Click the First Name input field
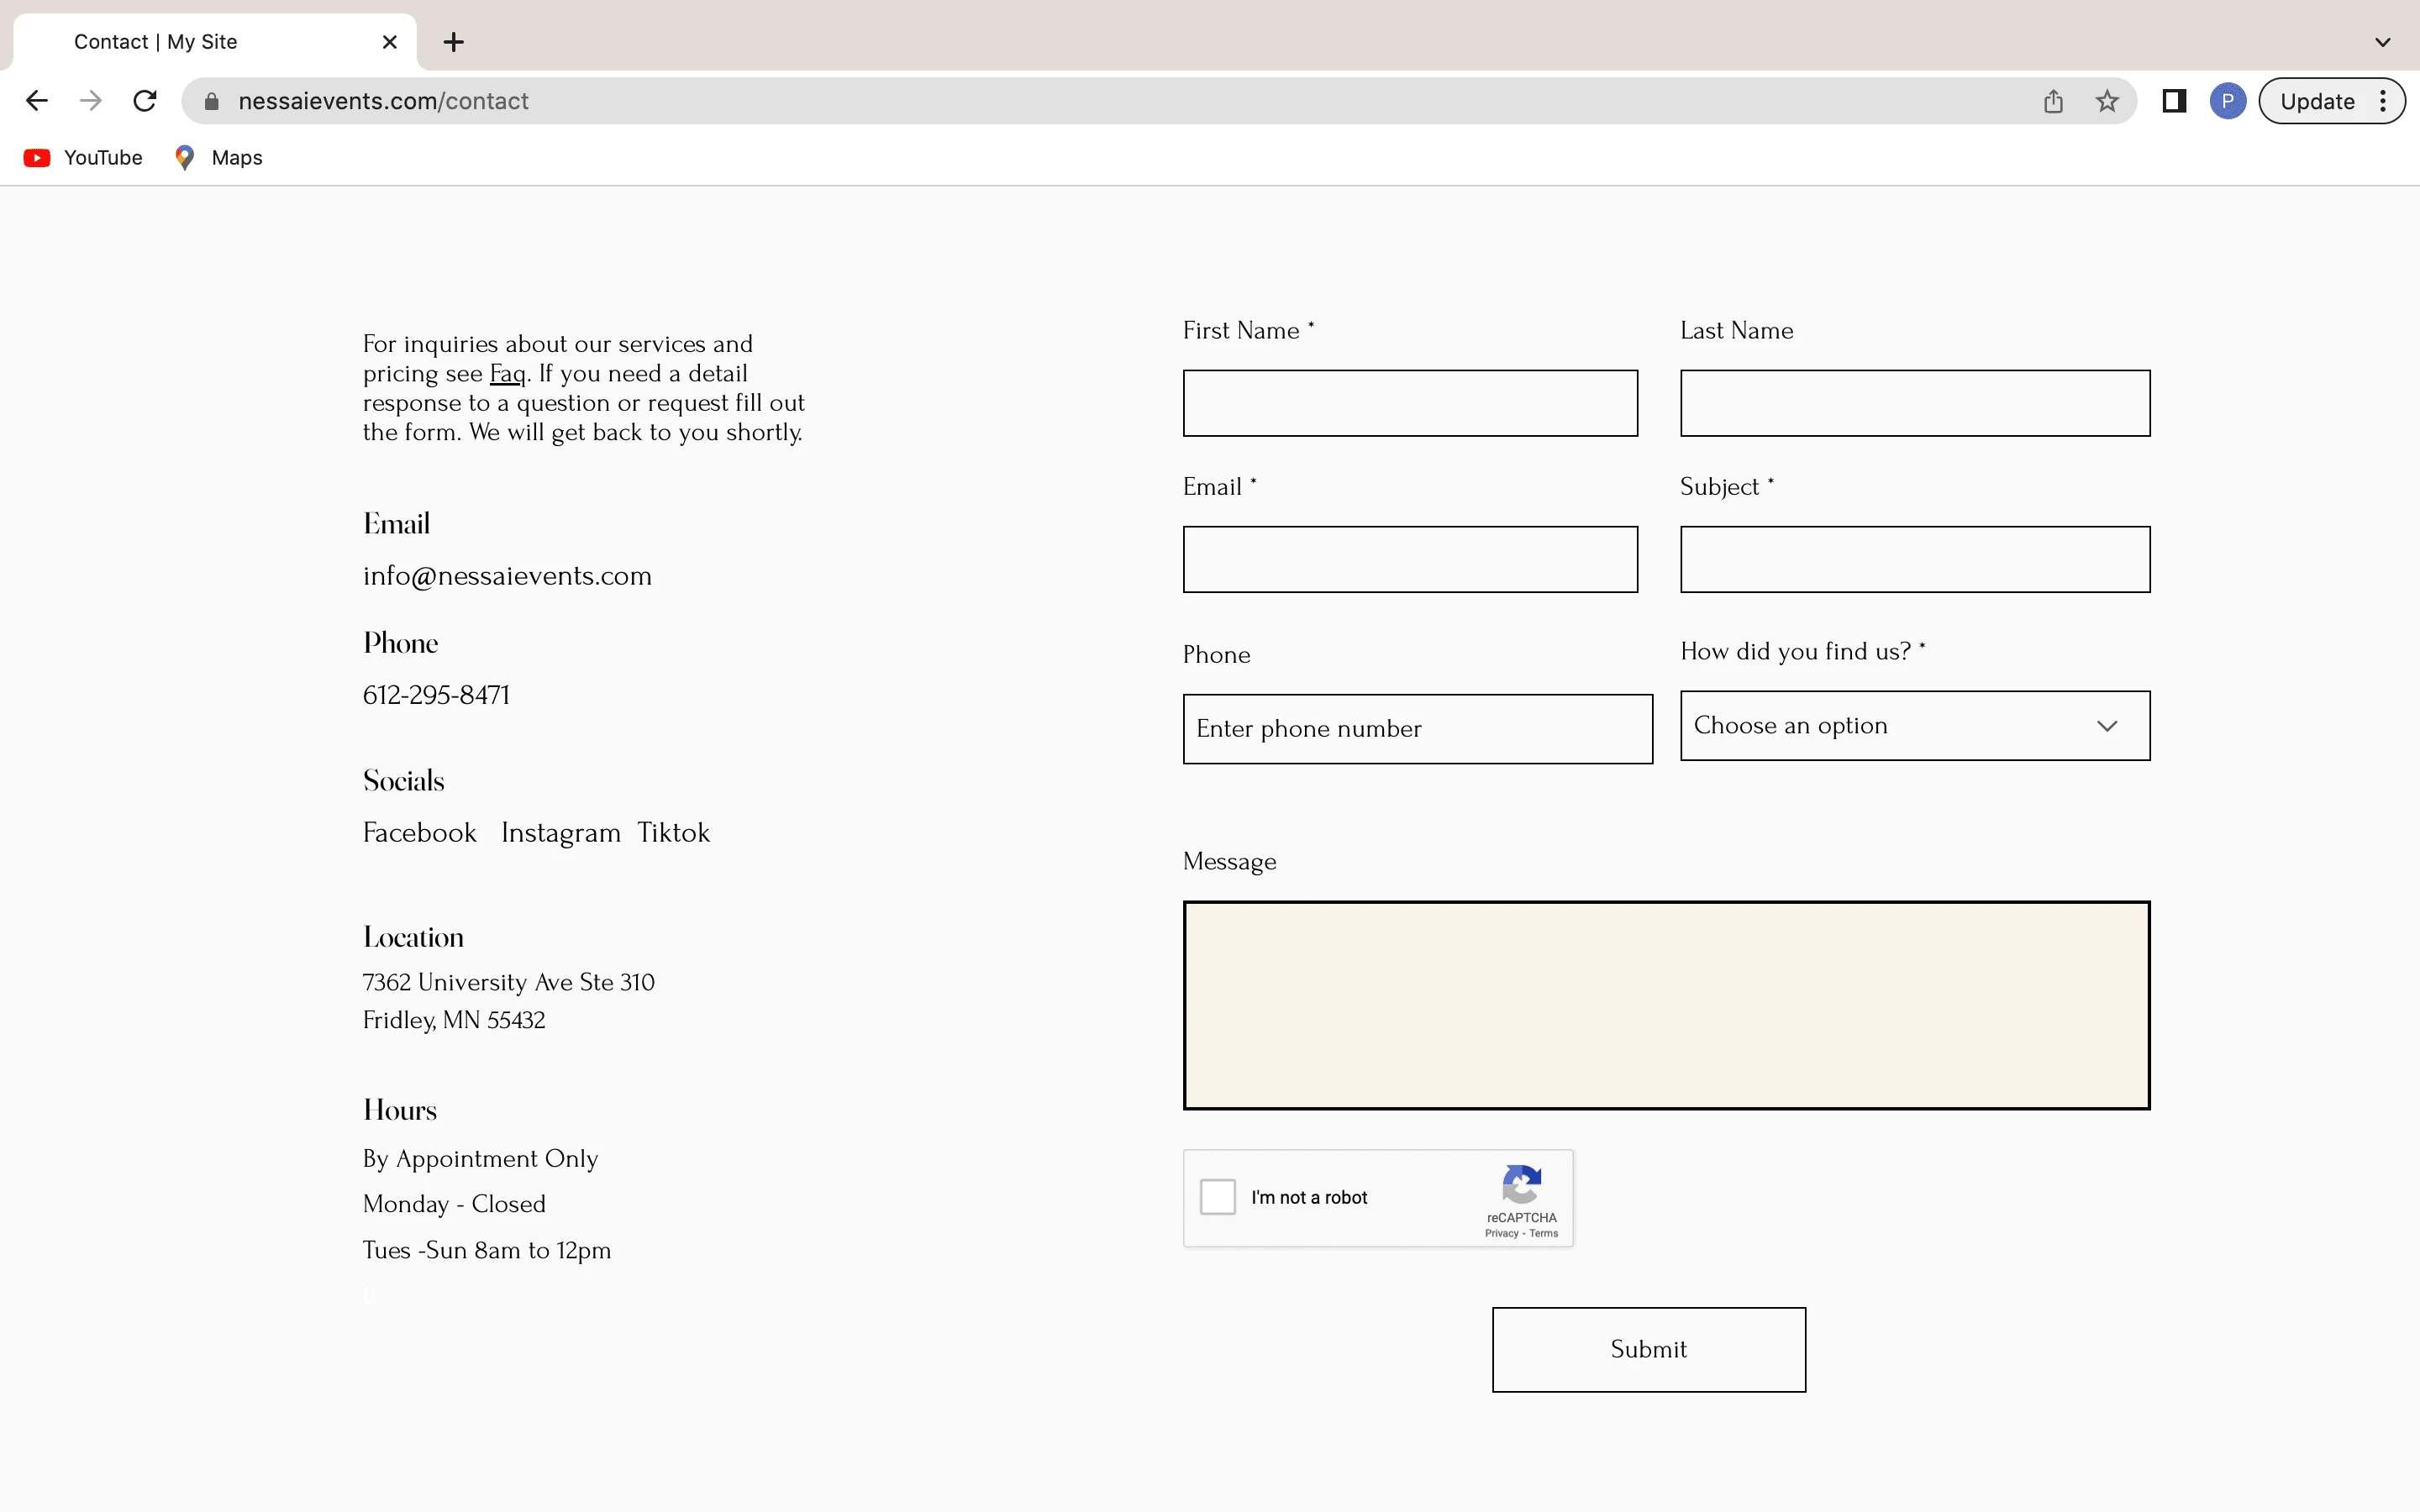2420x1512 pixels. [1409, 402]
